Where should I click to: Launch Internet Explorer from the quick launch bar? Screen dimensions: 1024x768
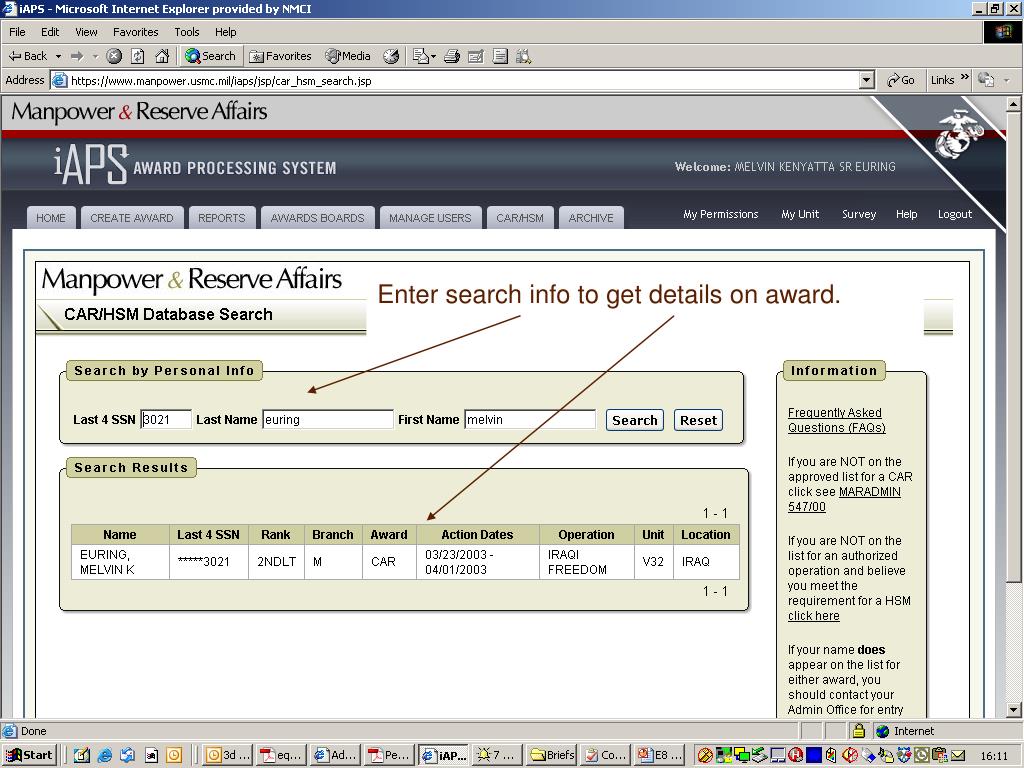(x=104, y=756)
